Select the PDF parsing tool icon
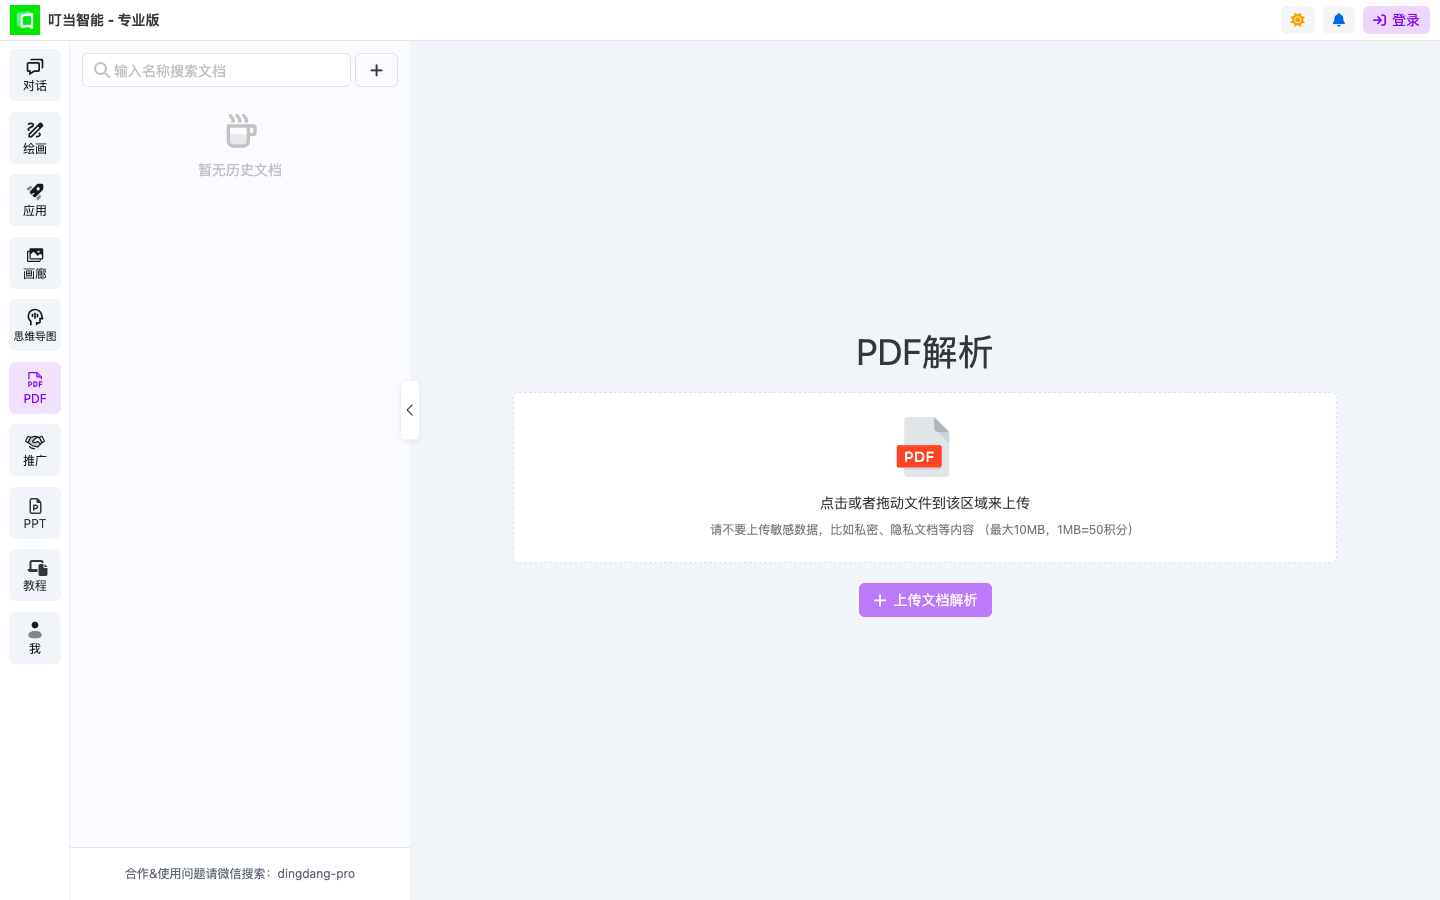1440x900 pixels. (34, 387)
